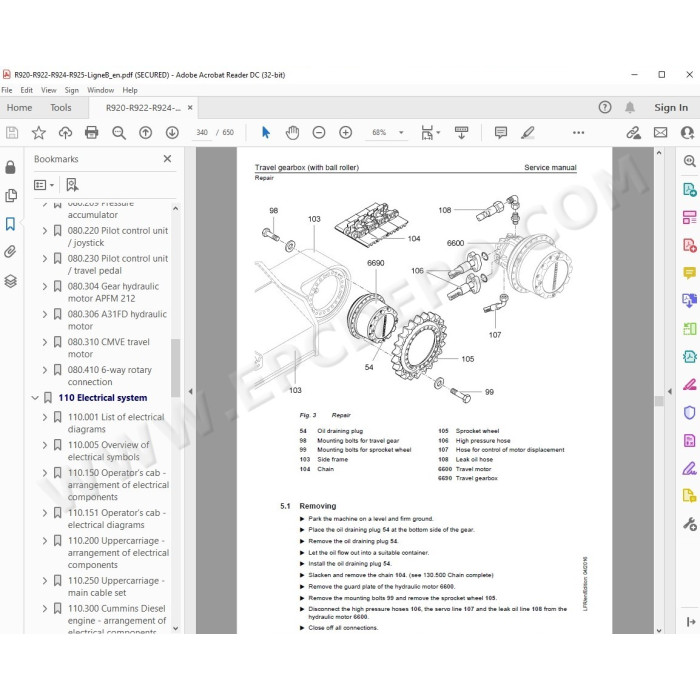The width and height of the screenshot is (700, 700).
Task: Open search tool at top of right pane
Action: click(x=690, y=161)
